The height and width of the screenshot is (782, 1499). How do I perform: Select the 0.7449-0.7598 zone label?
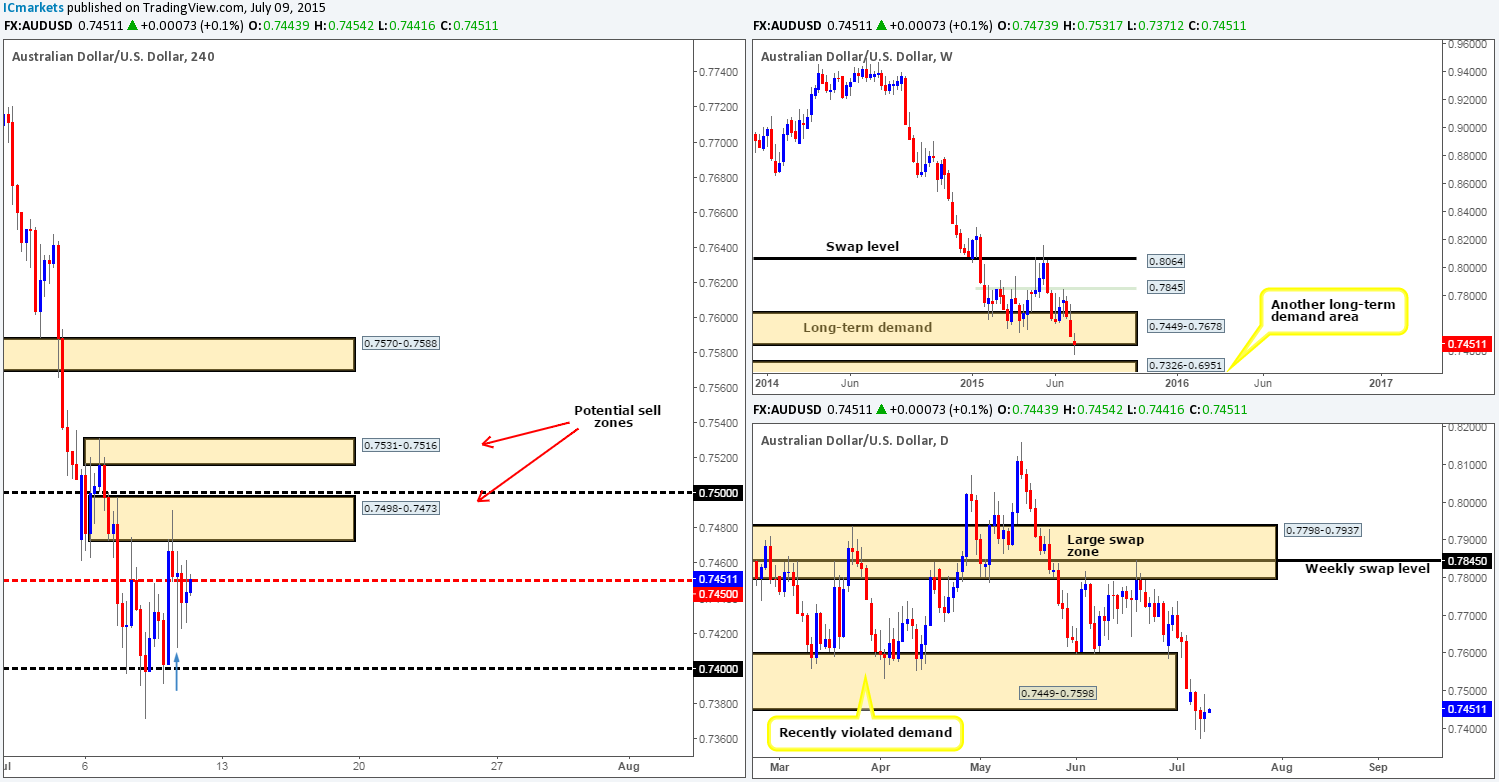coord(1057,693)
